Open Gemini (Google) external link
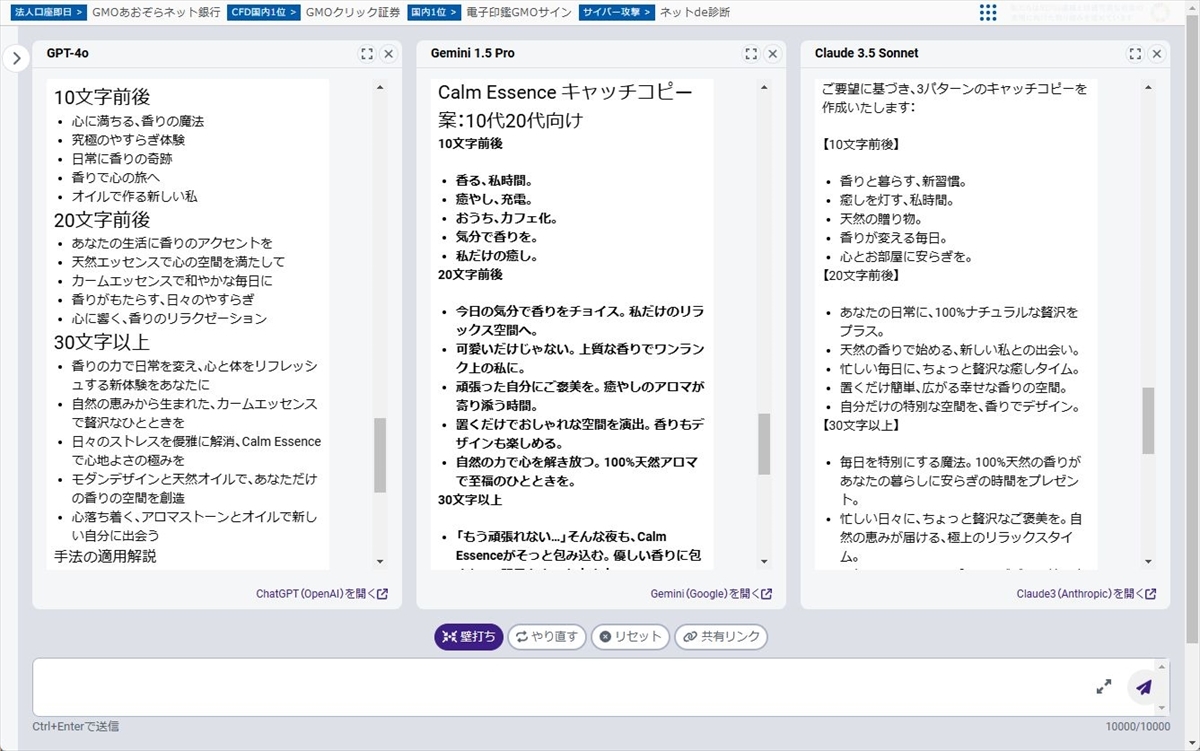 [711, 593]
